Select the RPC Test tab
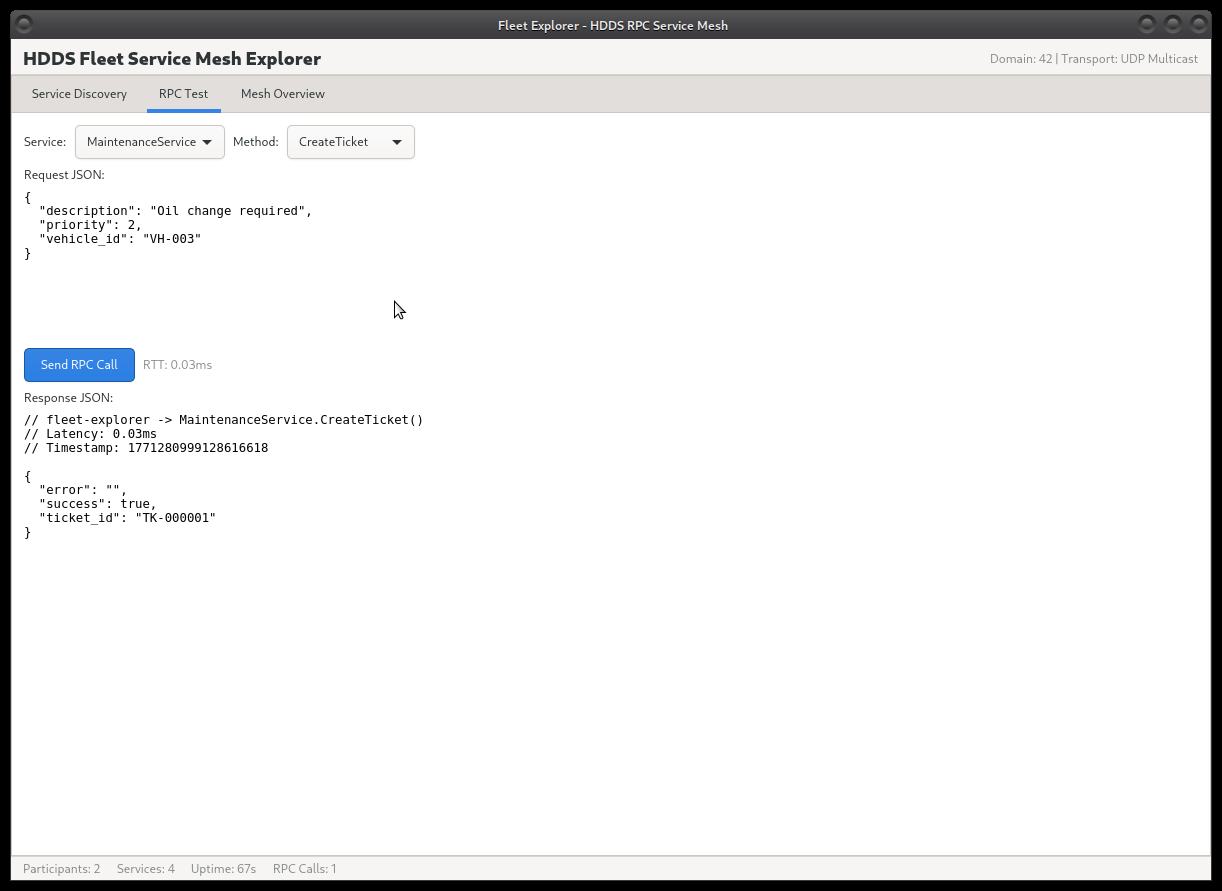The height and width of the screenshot is (891, 1222). pos(183,93)
